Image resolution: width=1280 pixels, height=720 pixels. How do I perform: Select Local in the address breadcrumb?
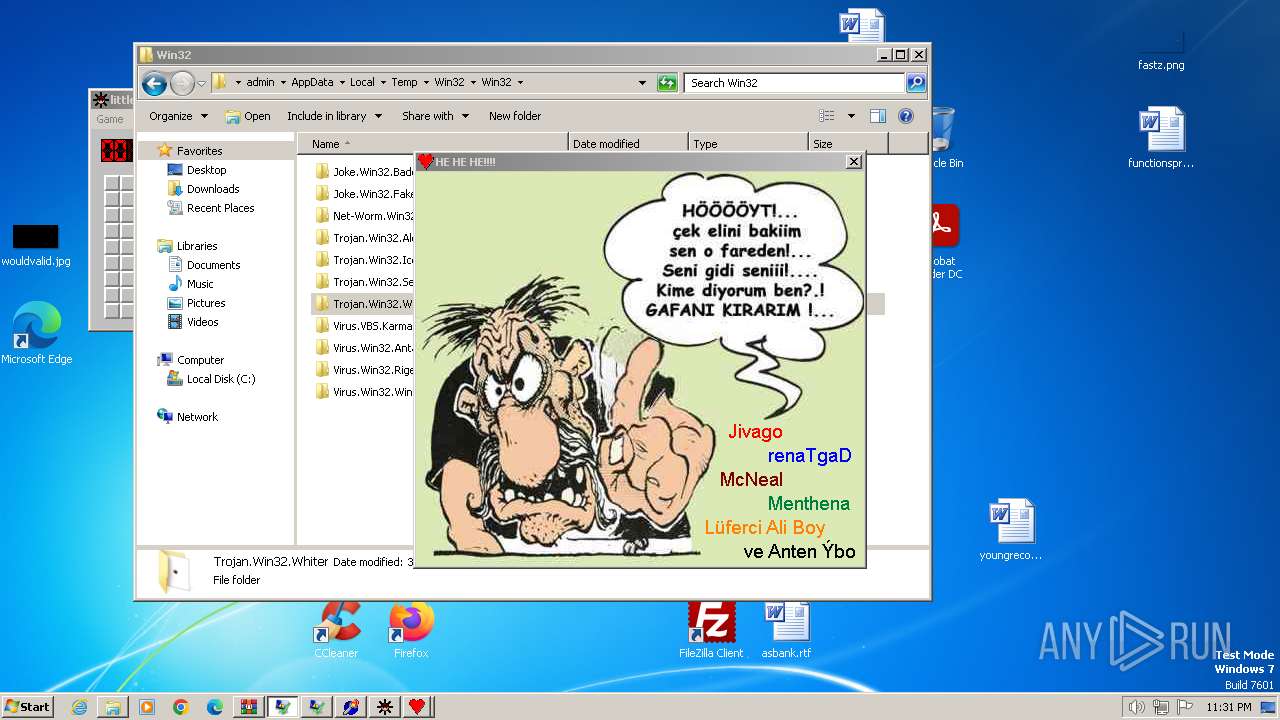coord(362,83)
